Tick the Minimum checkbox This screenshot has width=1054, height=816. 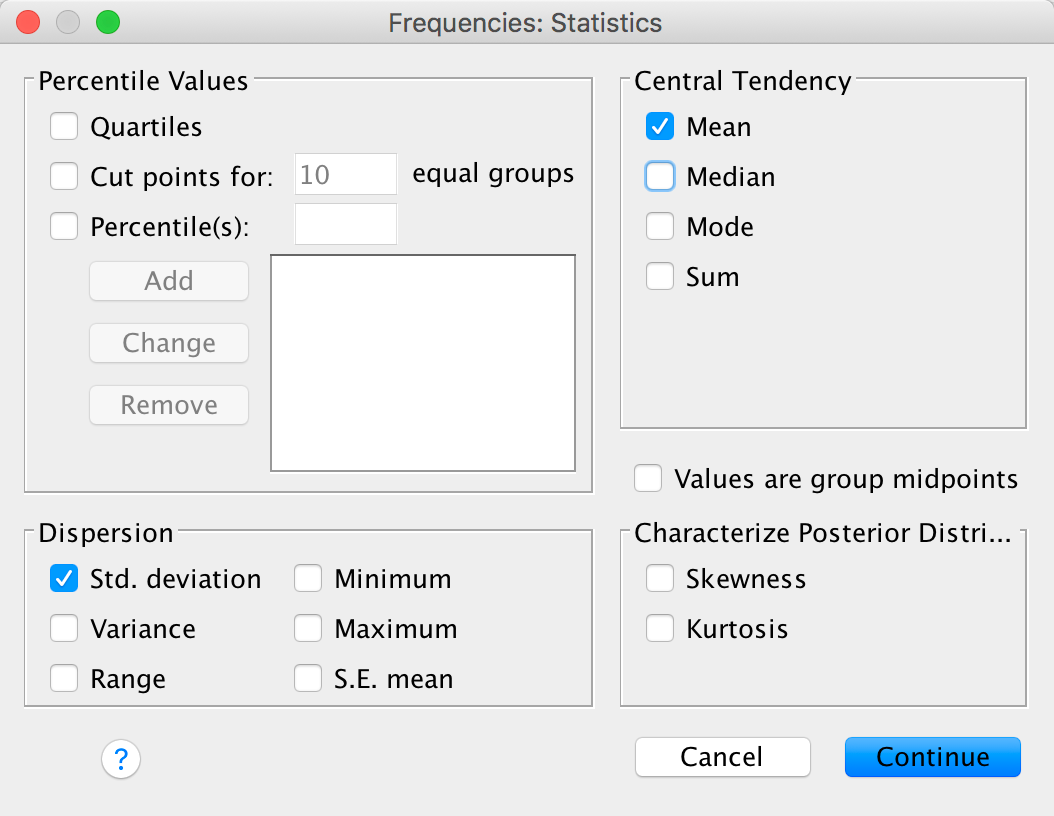click(308, 579)
